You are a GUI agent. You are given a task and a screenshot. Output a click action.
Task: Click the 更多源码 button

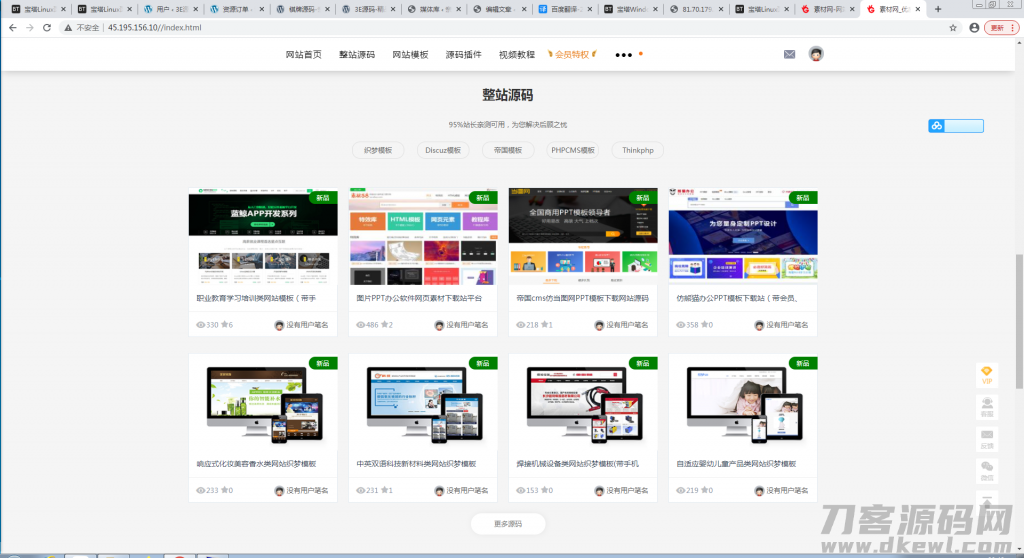coord(508,524)
